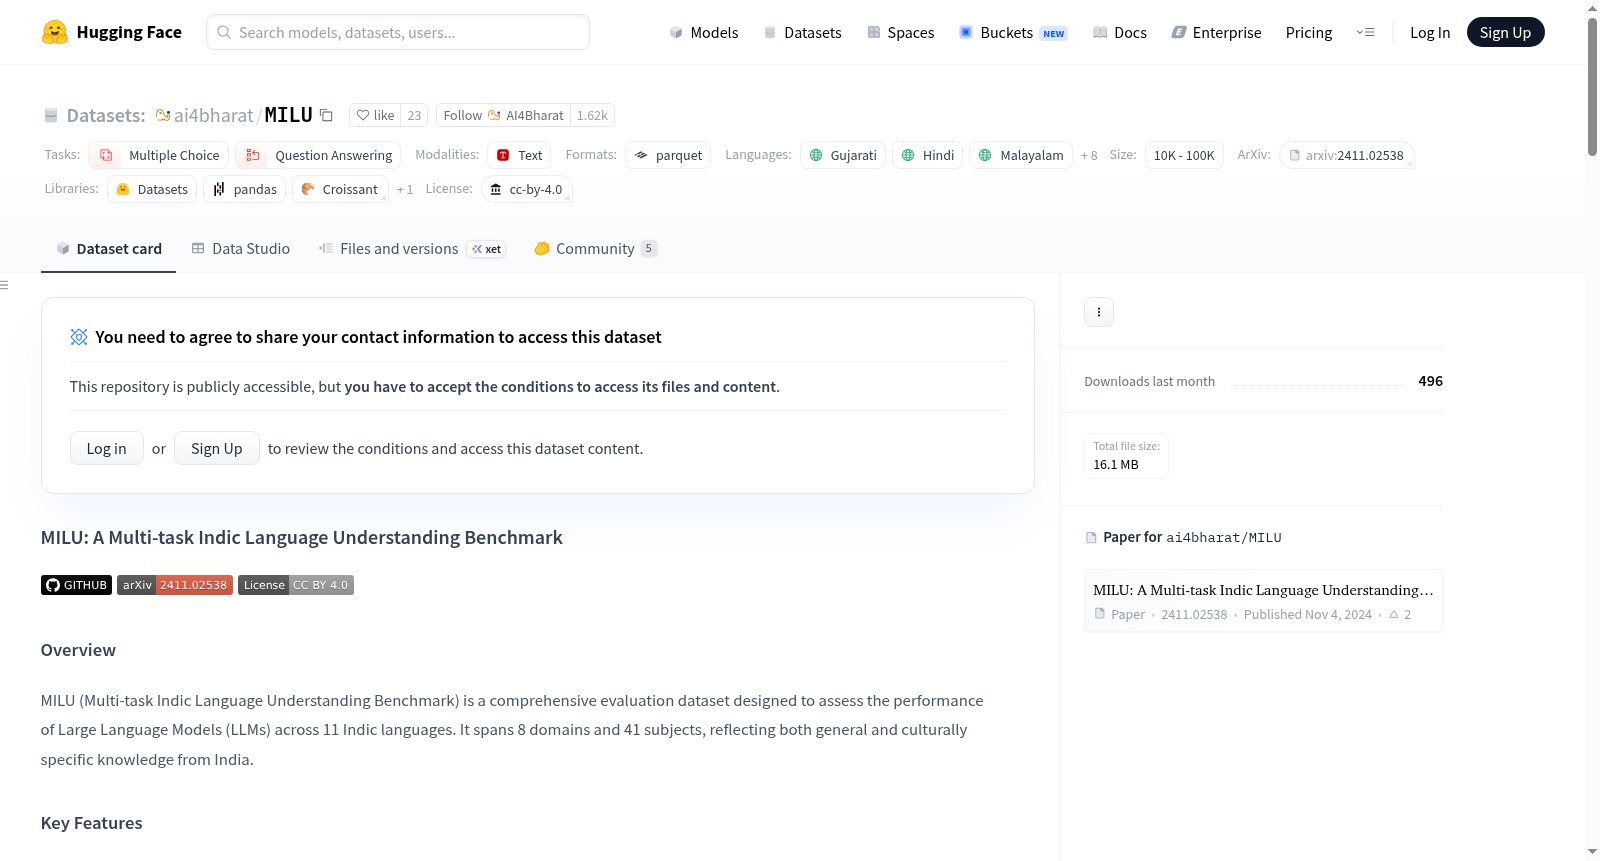Click the Sign Up button in access notice
The image size is (1600, 861).
point(217,448)
